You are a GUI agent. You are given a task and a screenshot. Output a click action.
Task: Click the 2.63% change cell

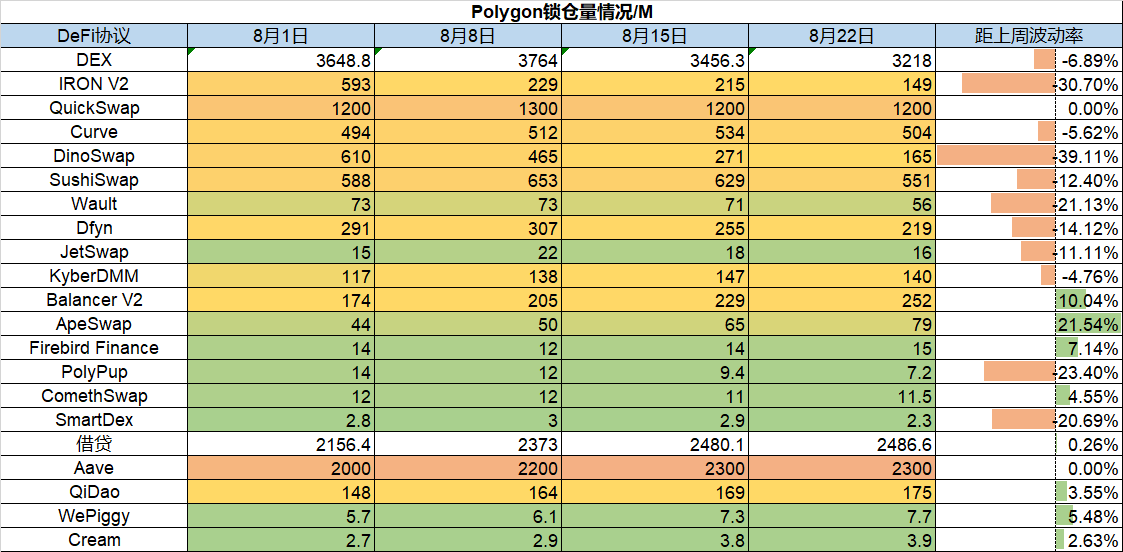1029,540
